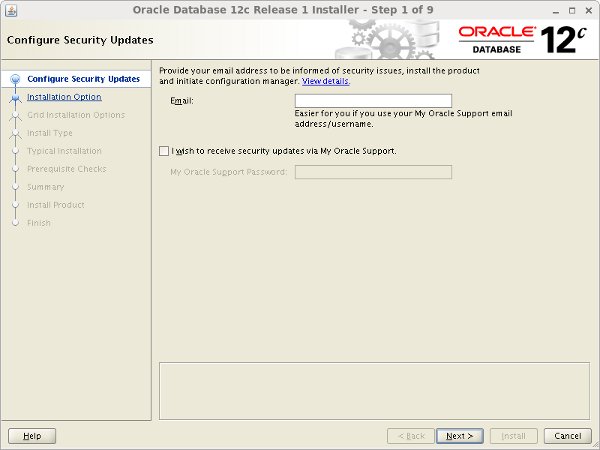The height and width of the screenshot is (450, 600).
Task: Click the Java installer icon in title bar
Action: pos(11,10)
